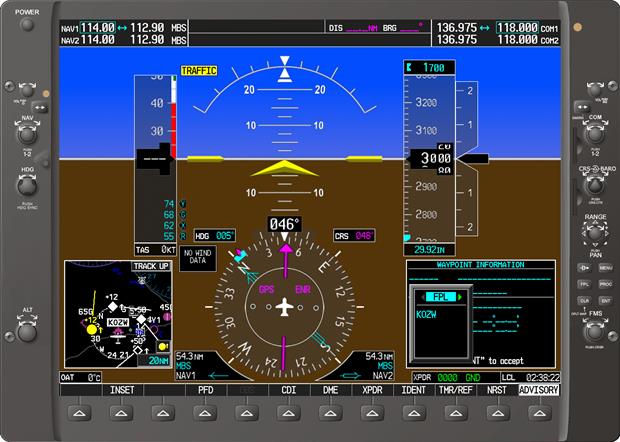Viewport: 620px width, 442px height.
Task: Click the selected altitude 1700 box
Action: (x=429, y=68)
